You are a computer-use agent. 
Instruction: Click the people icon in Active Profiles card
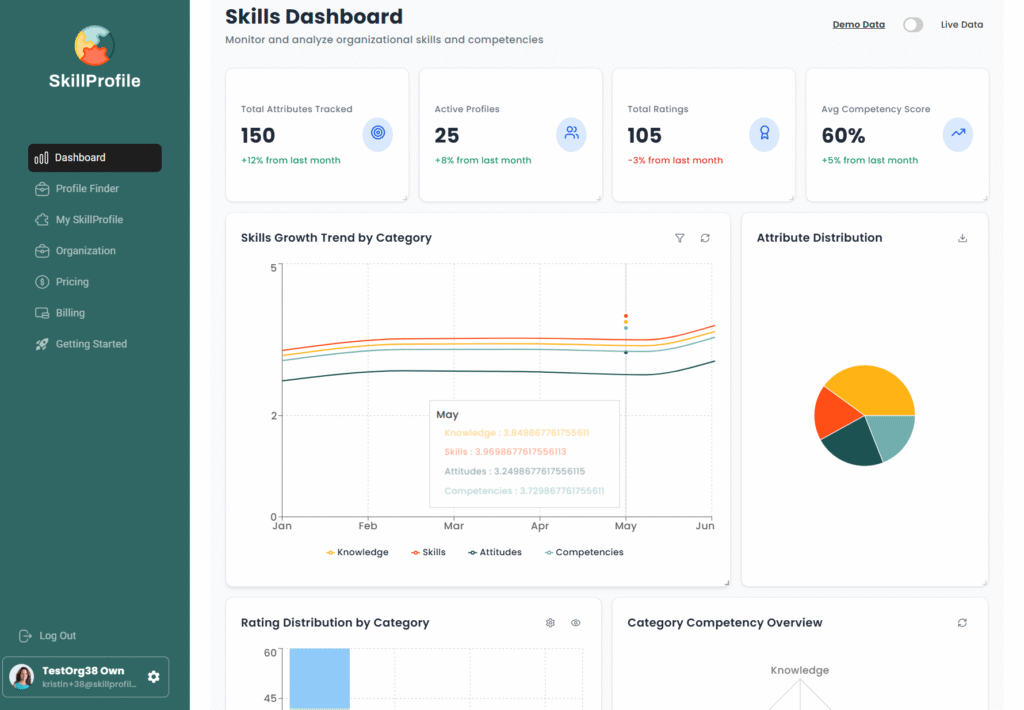click(x=571, y=132)
